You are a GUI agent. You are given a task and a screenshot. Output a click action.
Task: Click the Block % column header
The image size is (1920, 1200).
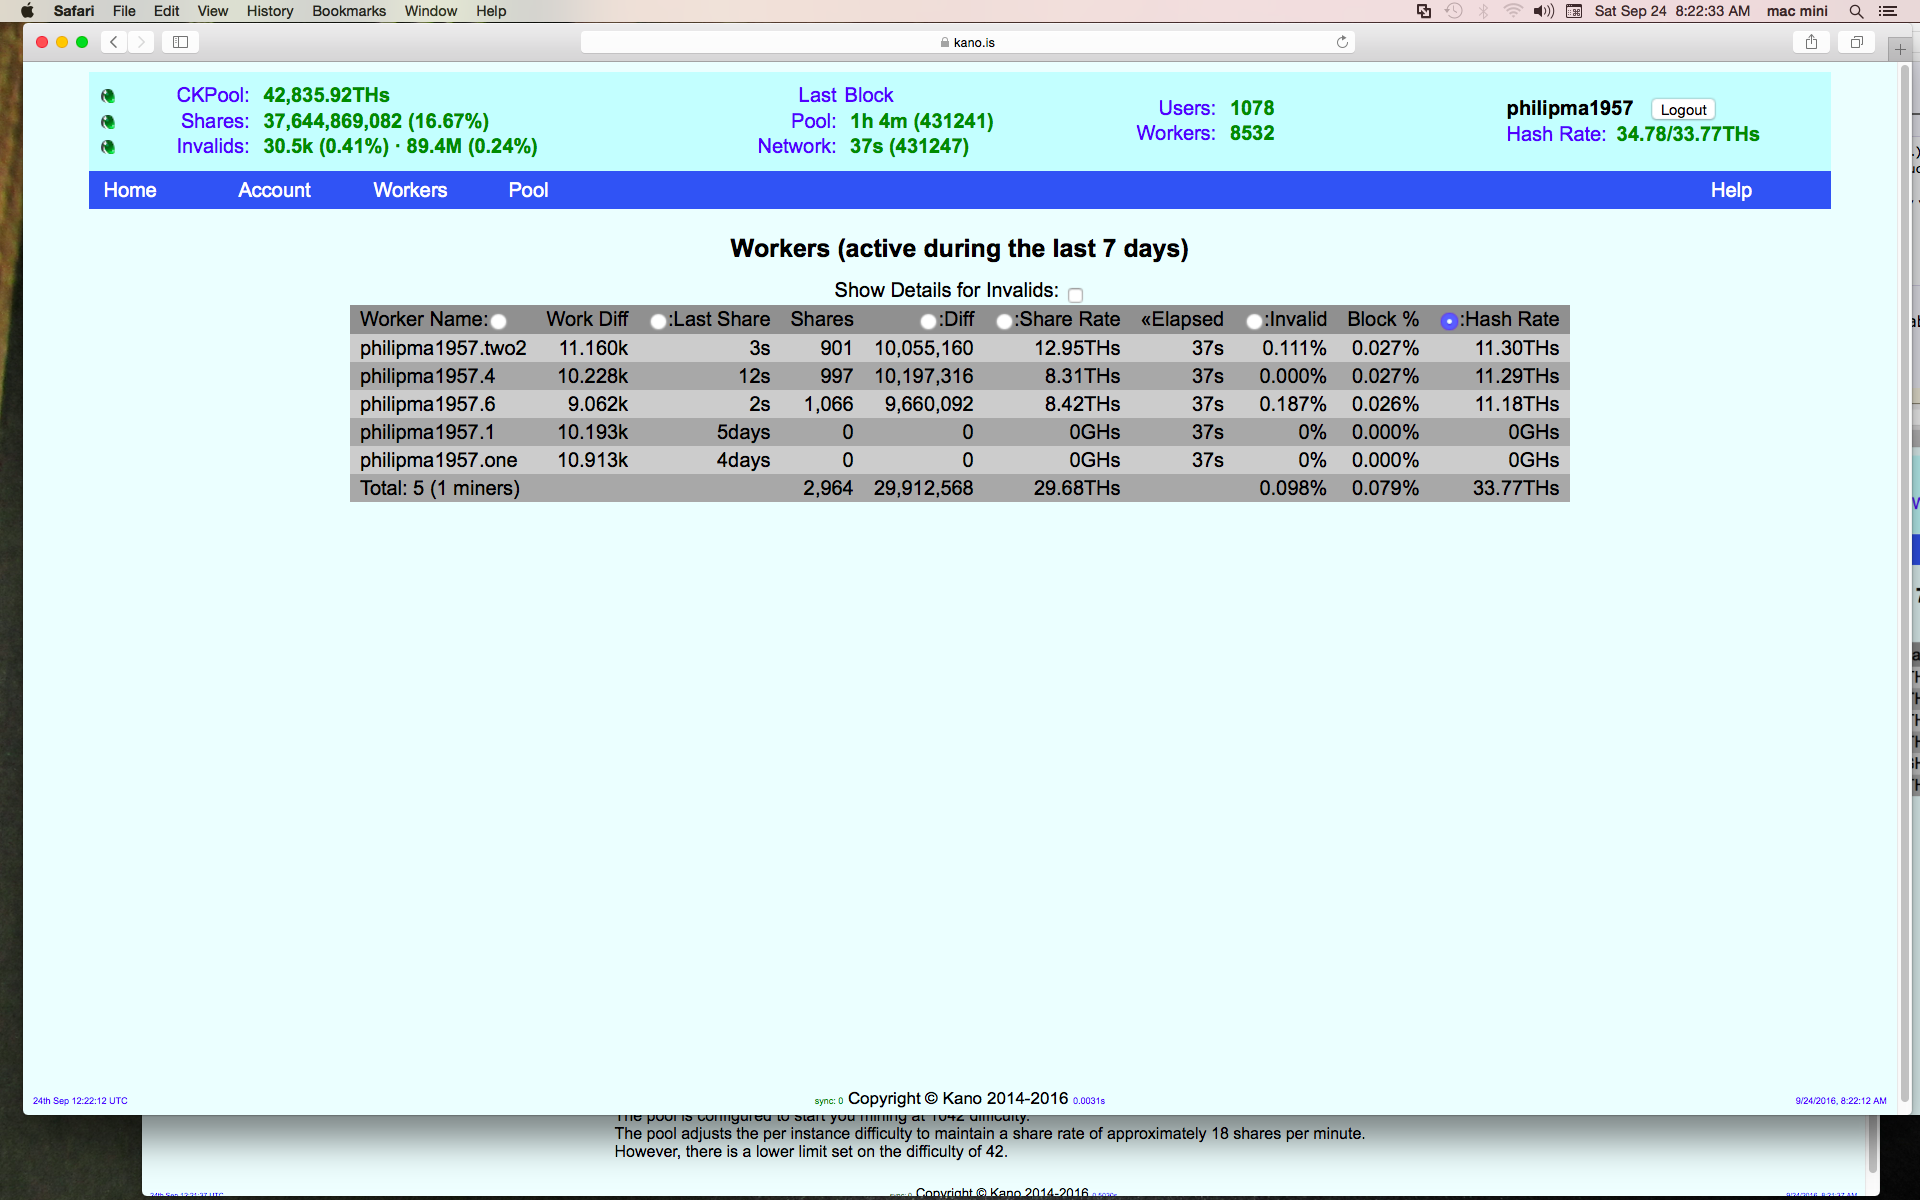(1383, 319)
